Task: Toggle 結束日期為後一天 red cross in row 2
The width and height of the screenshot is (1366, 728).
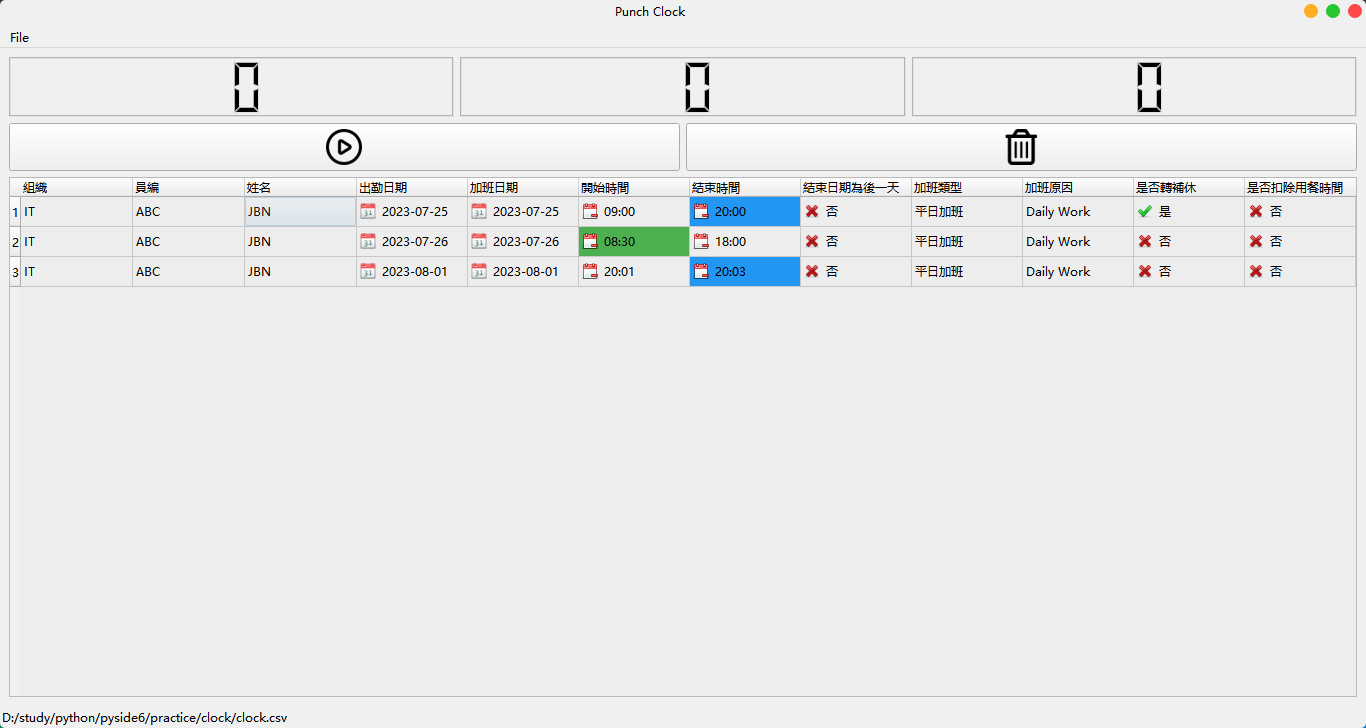Action: coord(812,242)
